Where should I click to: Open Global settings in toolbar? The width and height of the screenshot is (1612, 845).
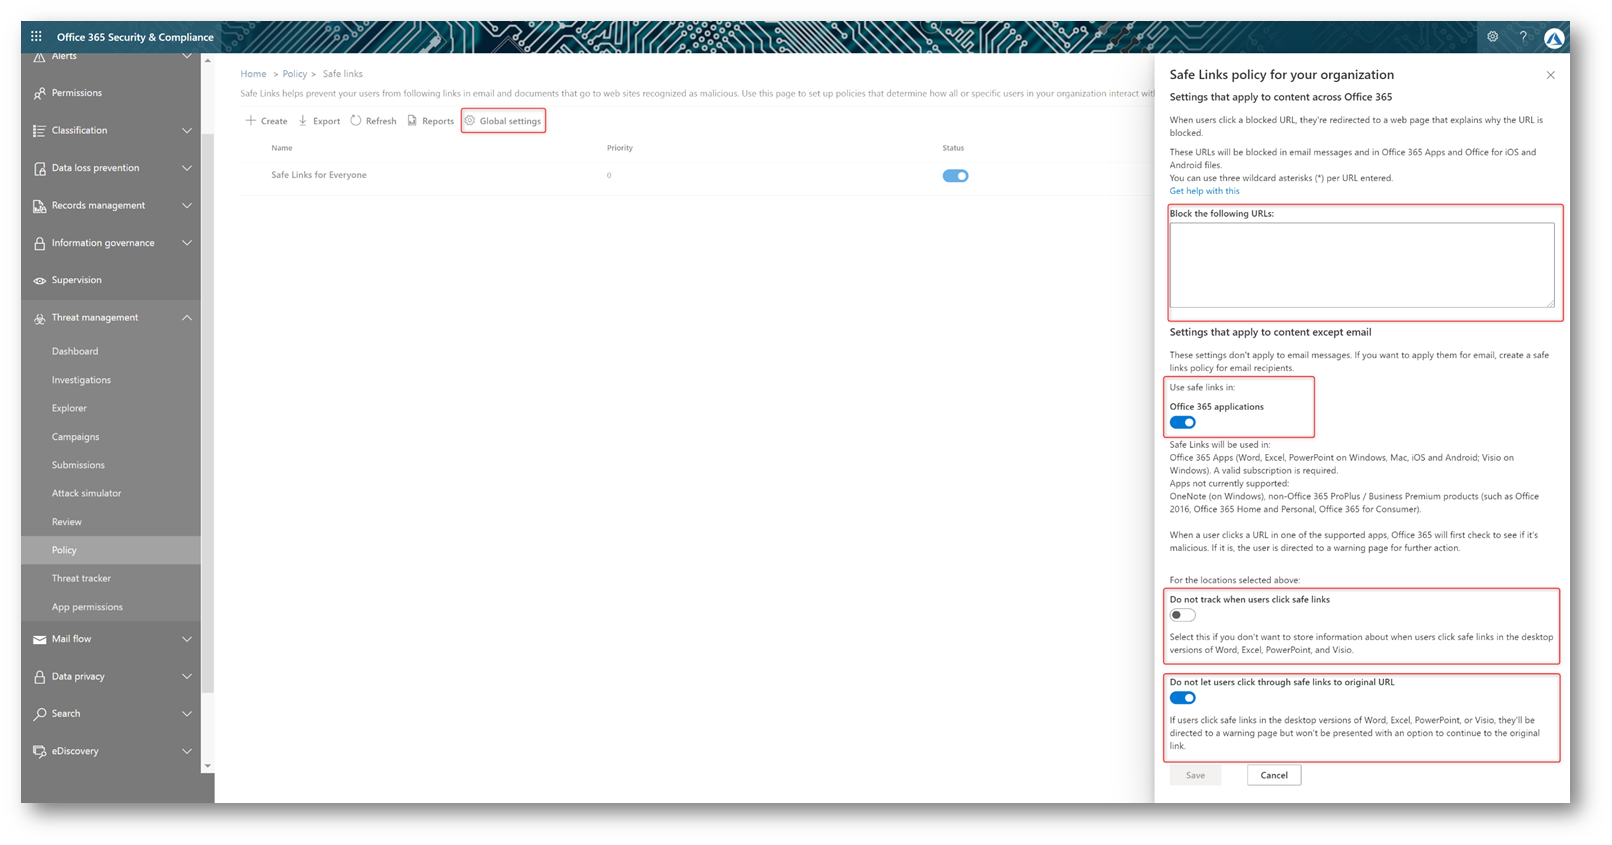pos(503,121)
